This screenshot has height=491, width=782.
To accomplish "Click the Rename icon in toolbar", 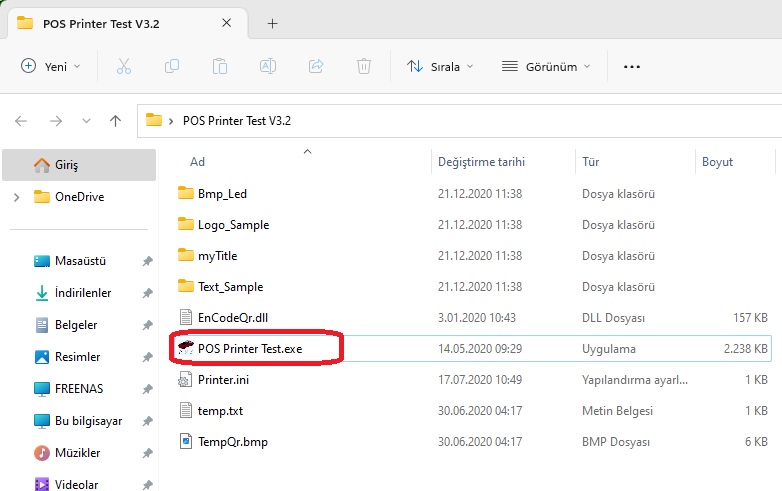I will (268, 66).
